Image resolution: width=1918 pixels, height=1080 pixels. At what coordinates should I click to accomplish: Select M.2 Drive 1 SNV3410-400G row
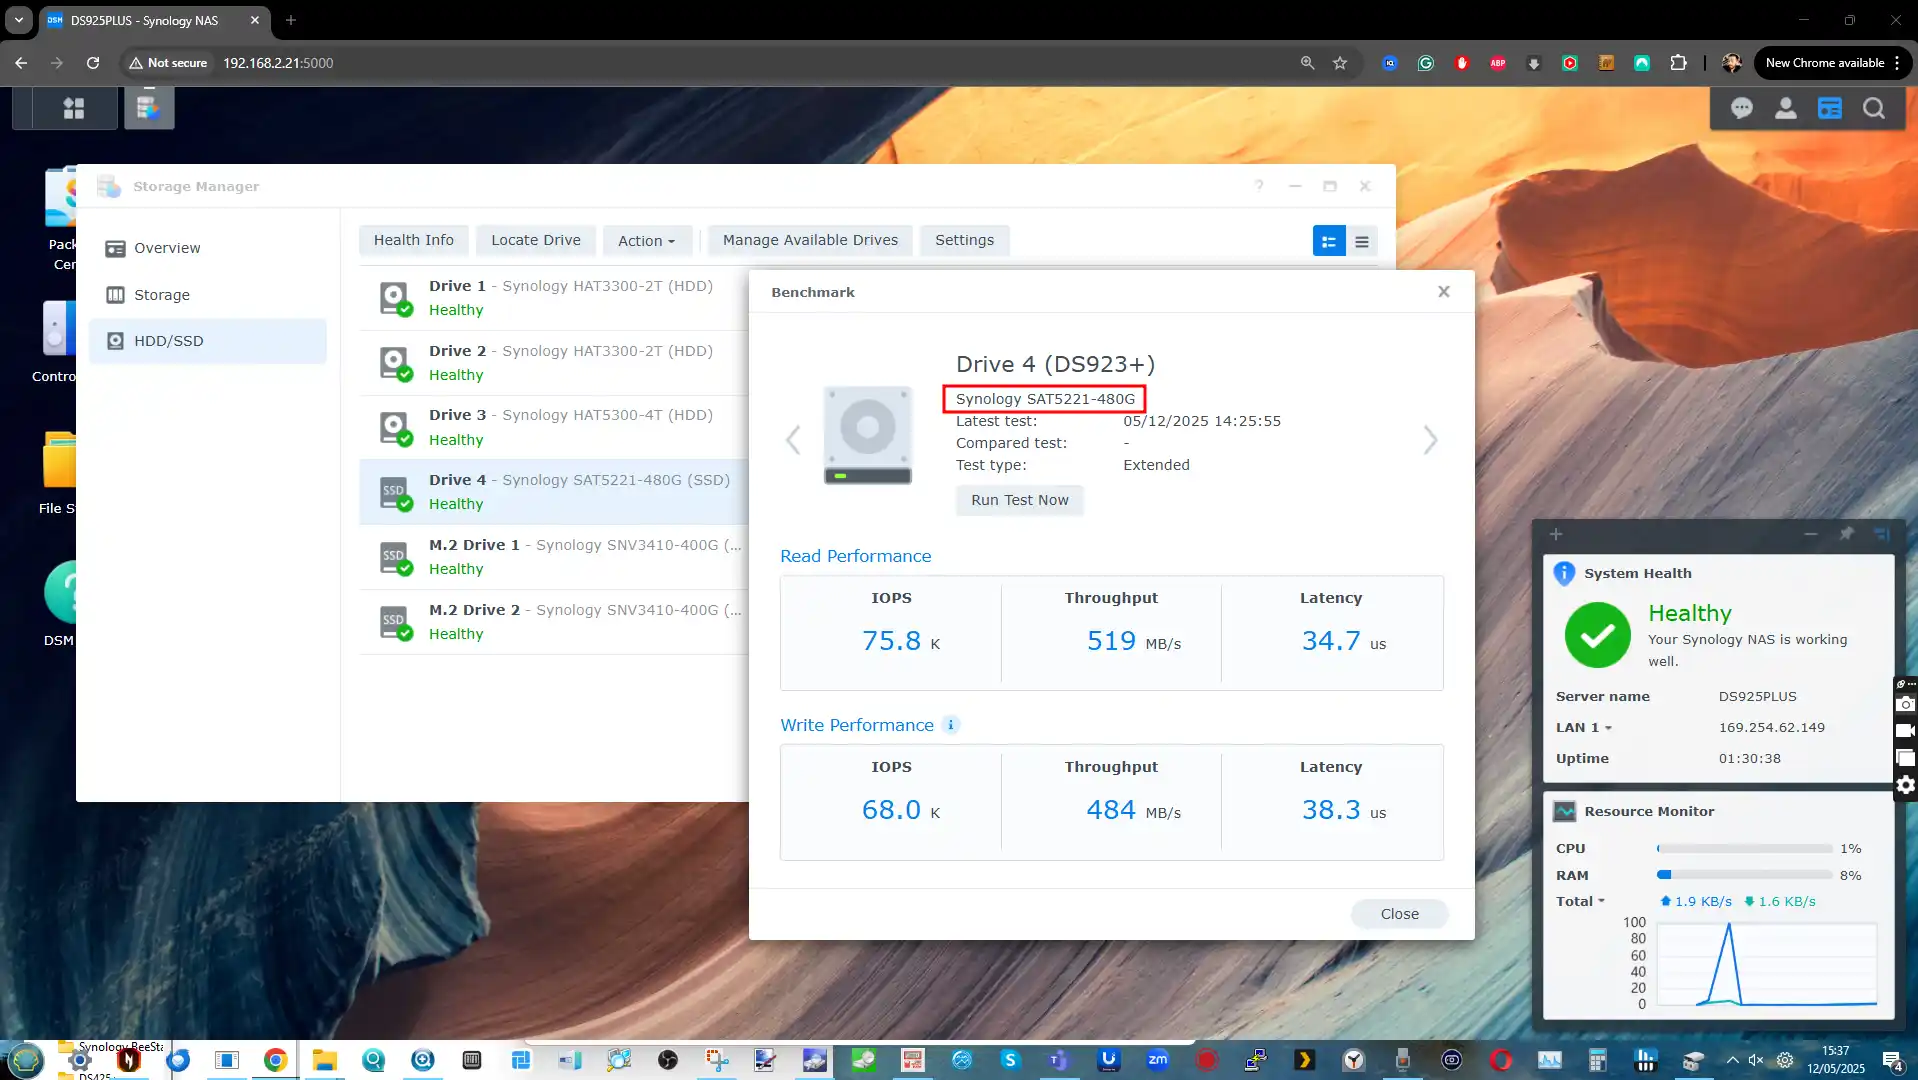pos(554,557)
